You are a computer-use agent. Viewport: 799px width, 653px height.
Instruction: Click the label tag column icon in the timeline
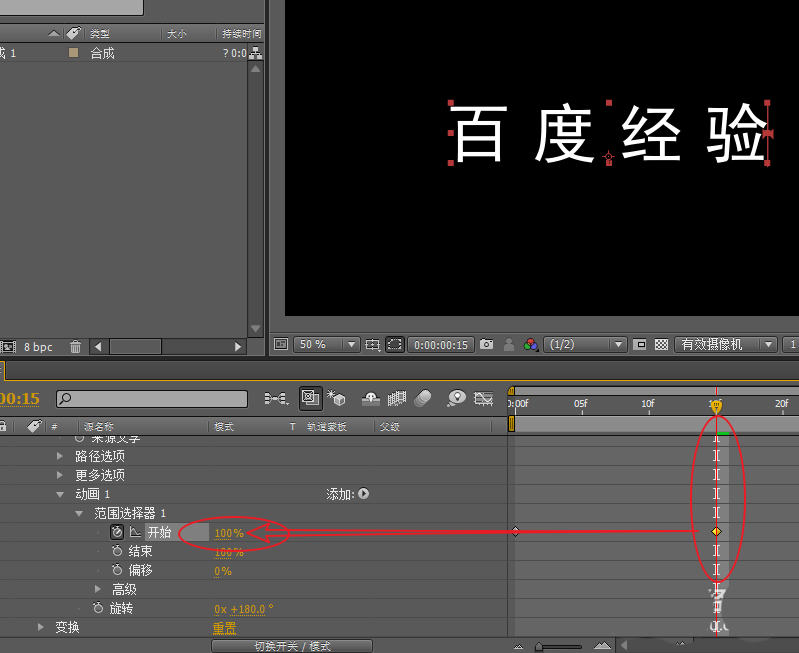34,426
